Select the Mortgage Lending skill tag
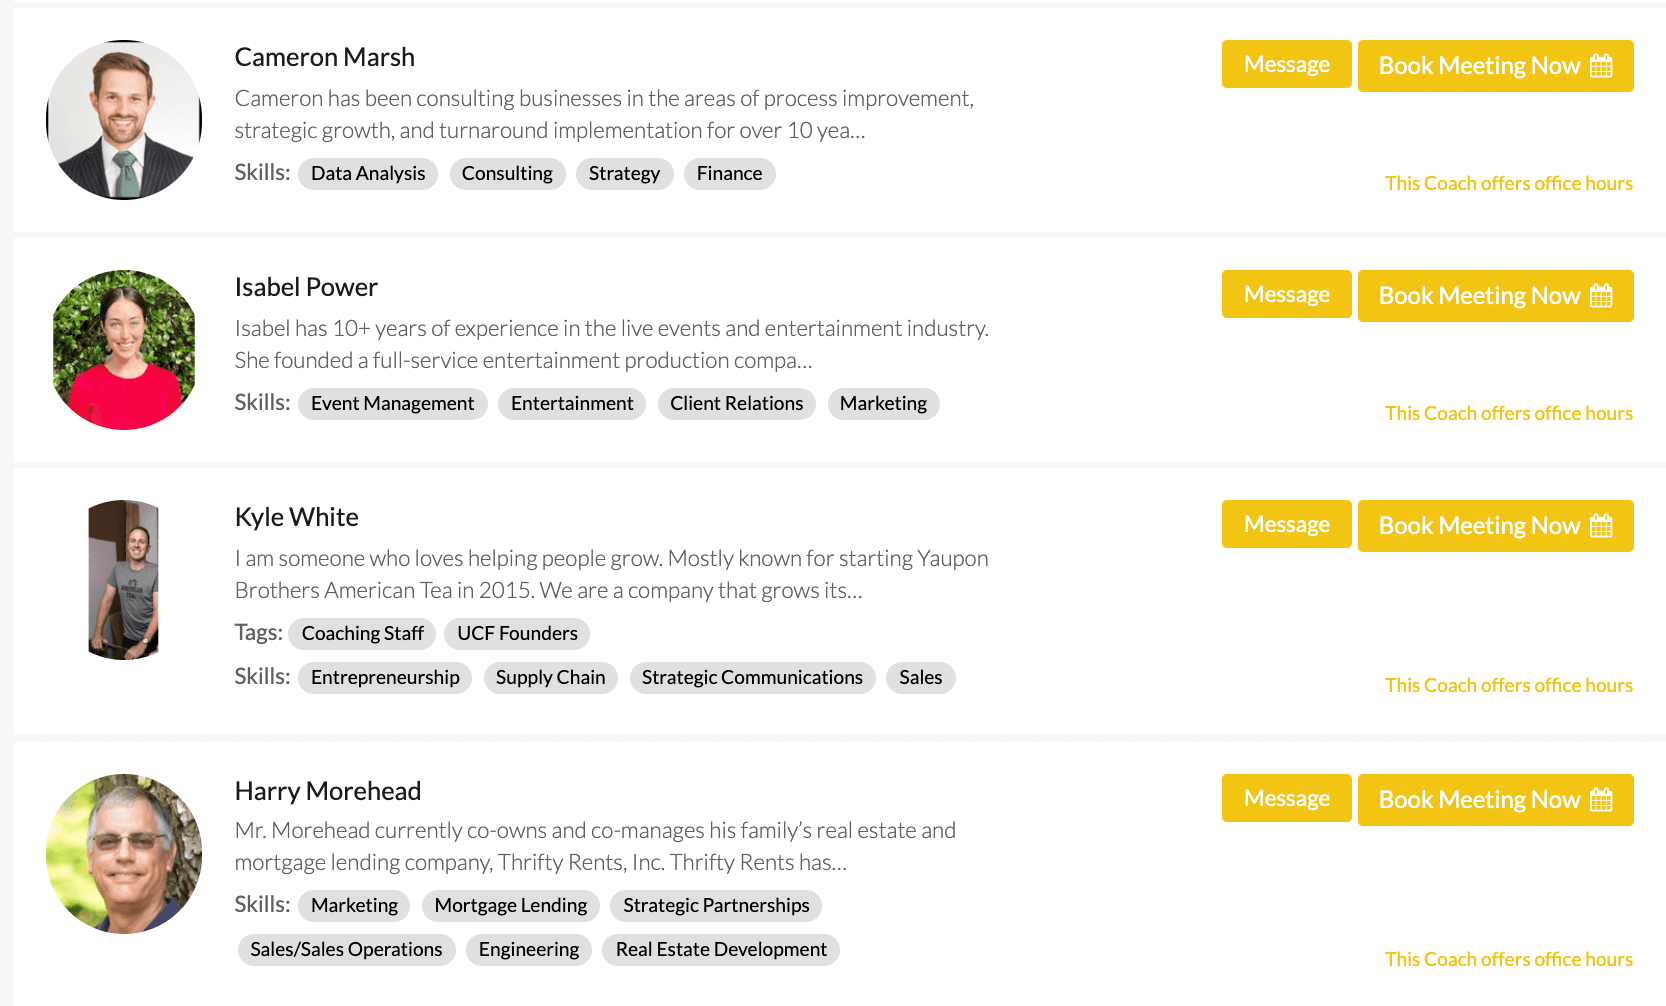Viewport: 1666px width, 1006px height. pos(511,906)
